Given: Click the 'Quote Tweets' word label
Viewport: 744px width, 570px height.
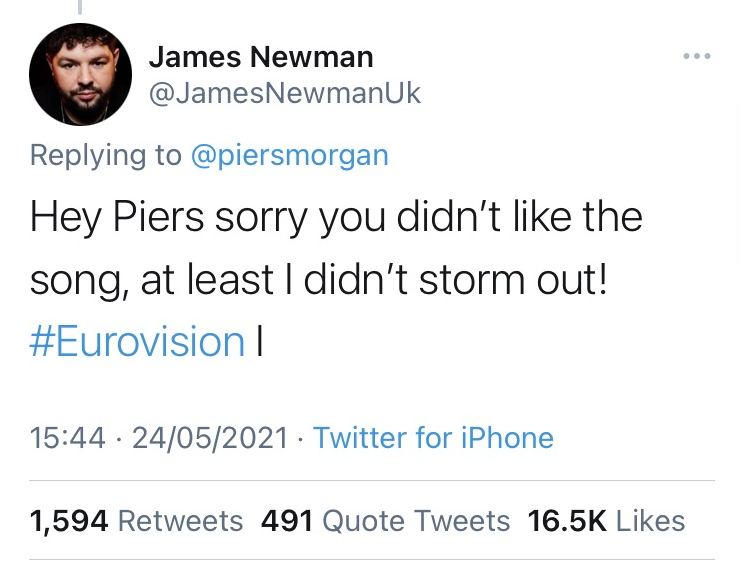Looking at the screenshot, I should 416,521.
